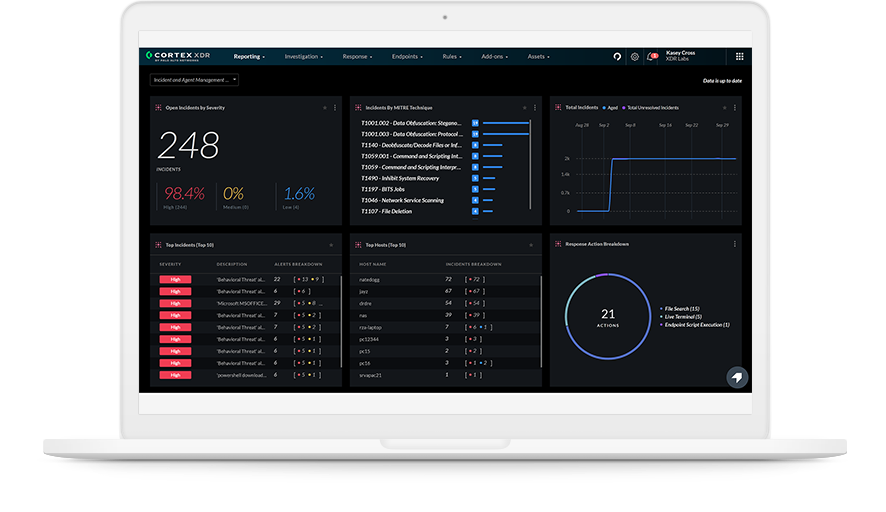Viewport: 886px width, 512px height.
Task: Click the floating navigation arrow button
Action: (736, 377)
